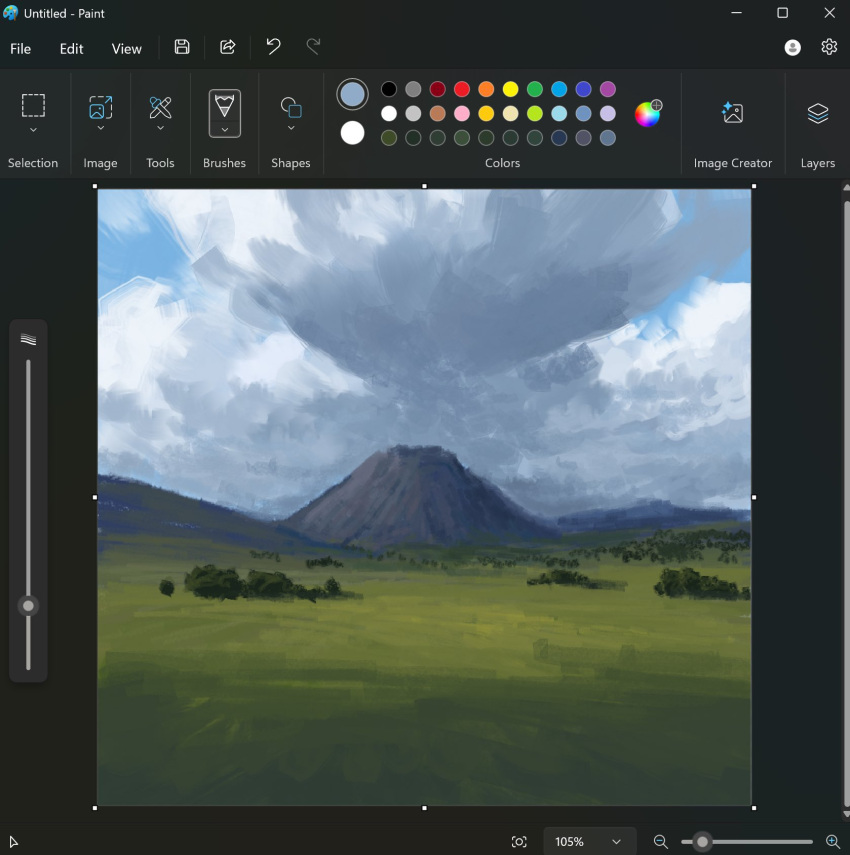Click the Share icon
The image size is (850, 855).
[227, 47]
